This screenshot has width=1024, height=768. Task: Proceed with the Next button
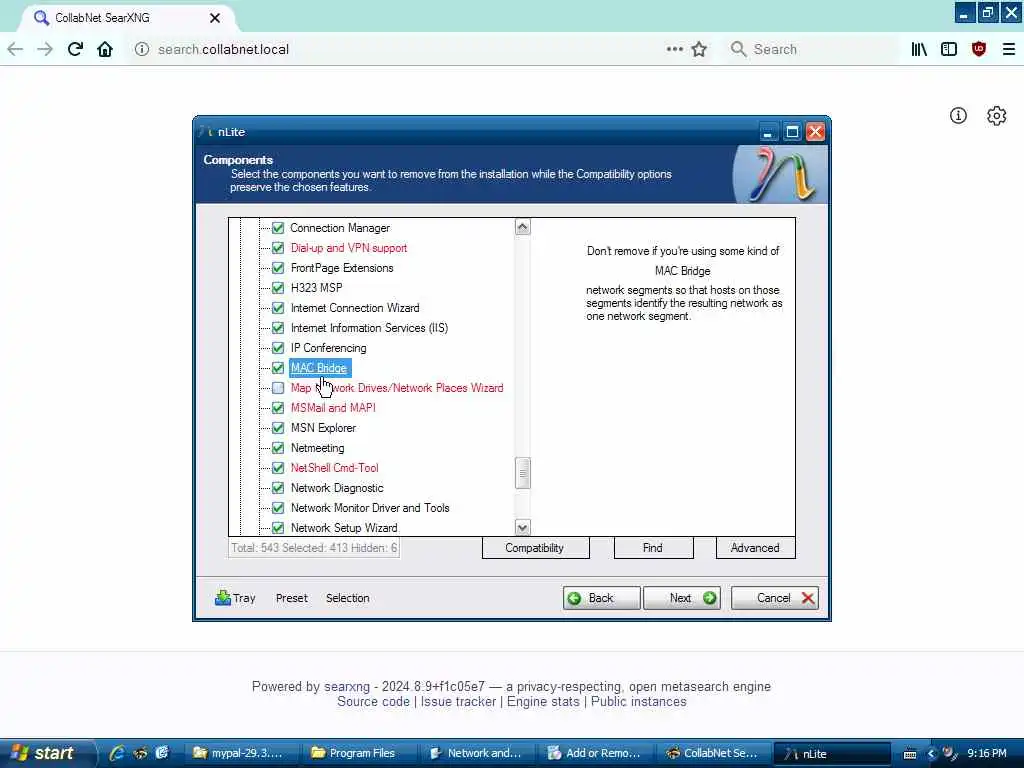coord(682,598)
